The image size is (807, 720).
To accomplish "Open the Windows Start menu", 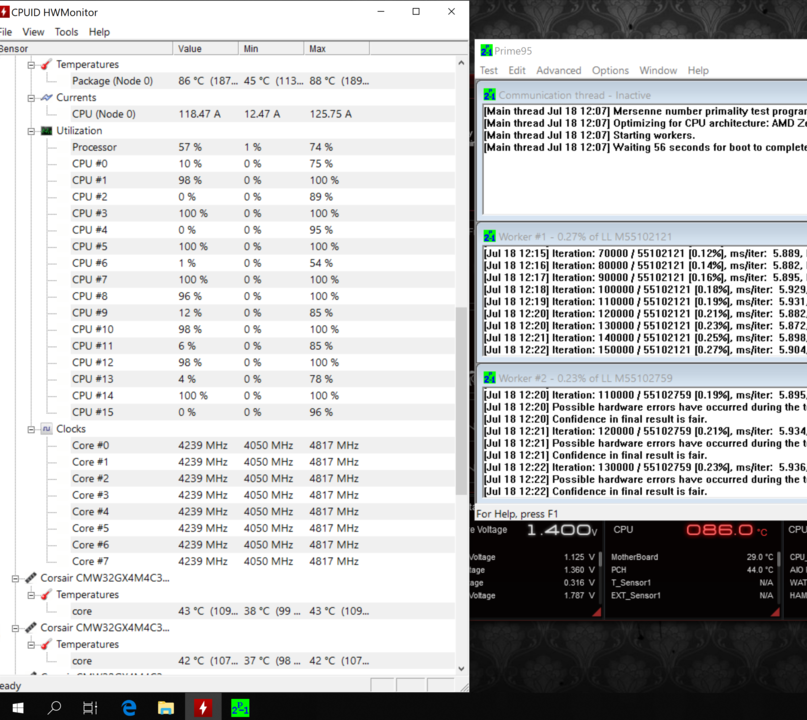I will point(17,708).
